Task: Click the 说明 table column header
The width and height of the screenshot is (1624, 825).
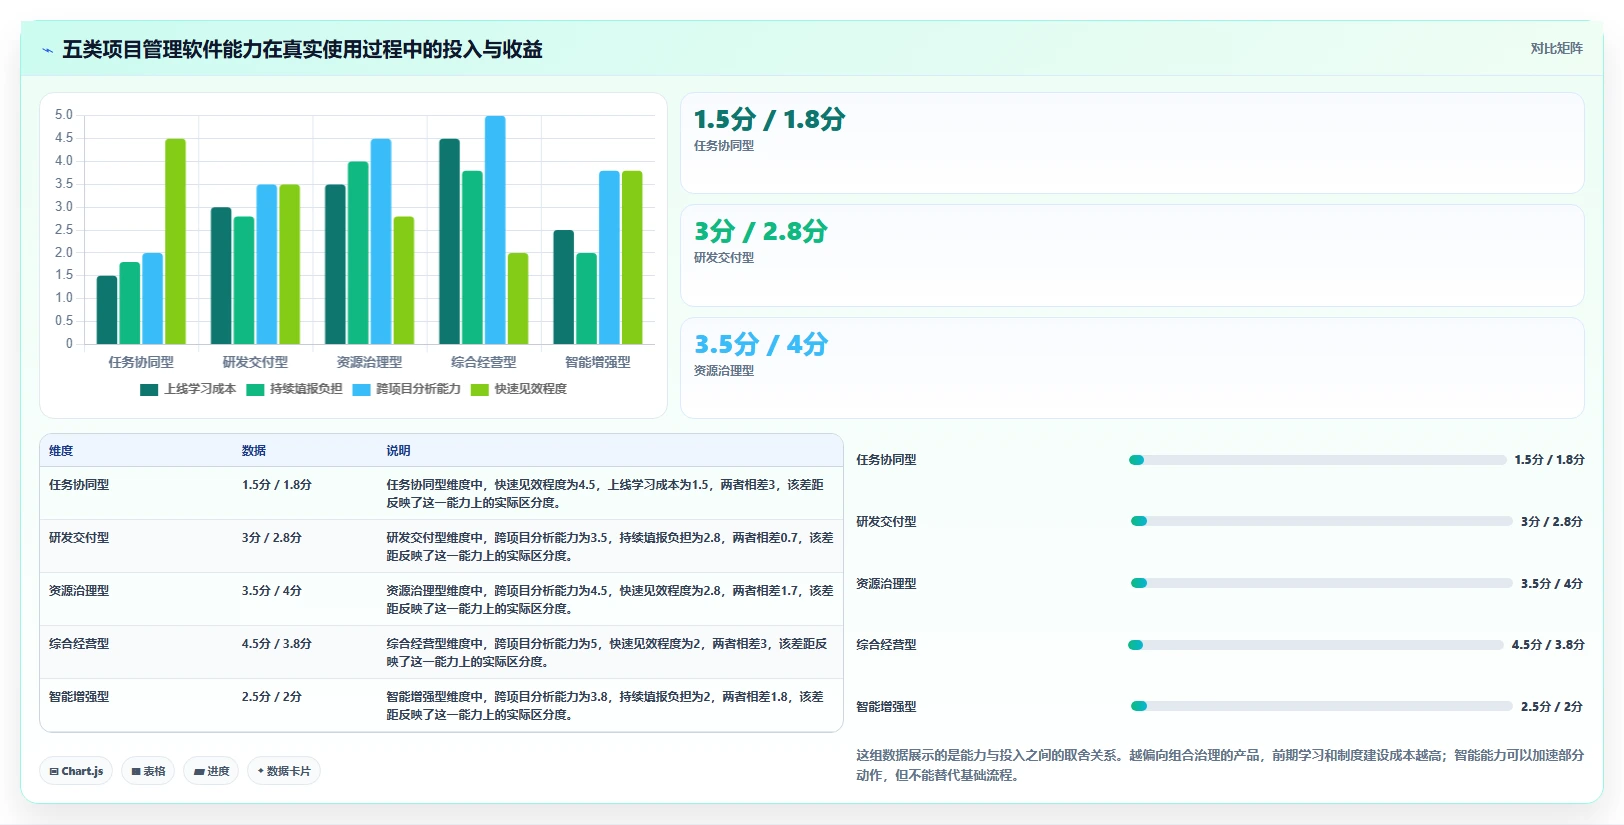Action: click(399, 451)
